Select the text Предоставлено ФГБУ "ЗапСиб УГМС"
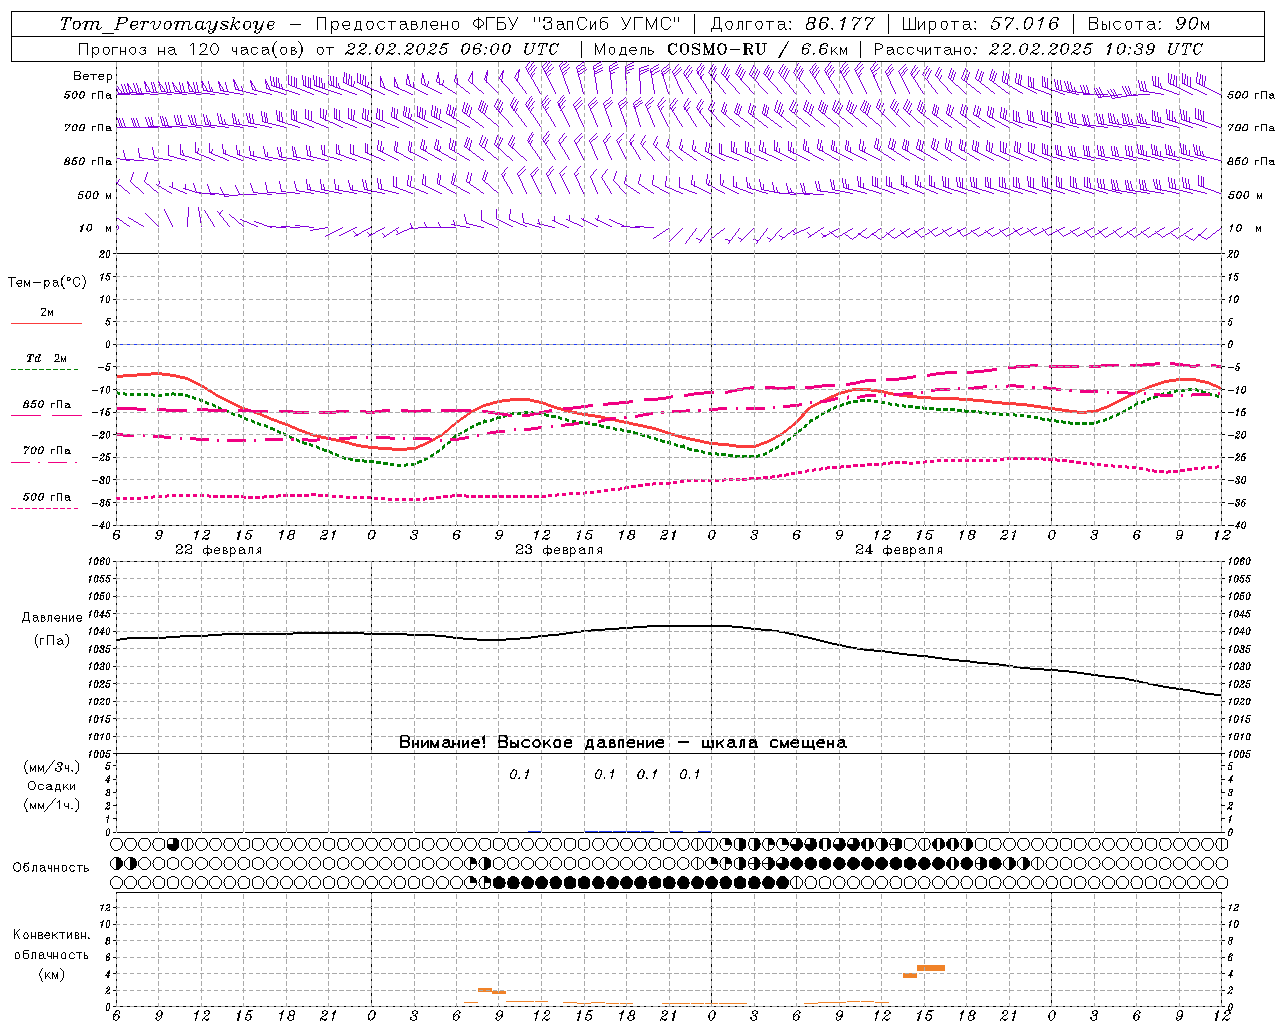The height and width of the screenshot is (1024, 1280). pos(497,24)
